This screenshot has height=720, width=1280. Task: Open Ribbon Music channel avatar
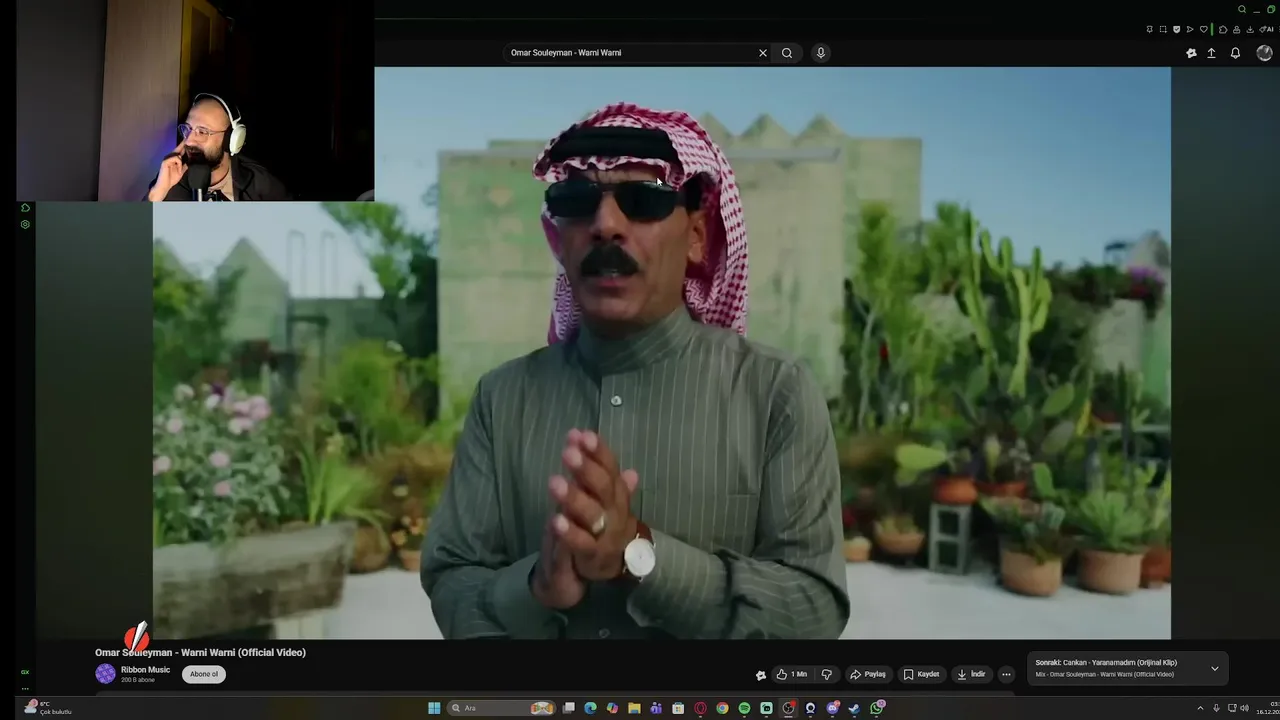(105, 674)
